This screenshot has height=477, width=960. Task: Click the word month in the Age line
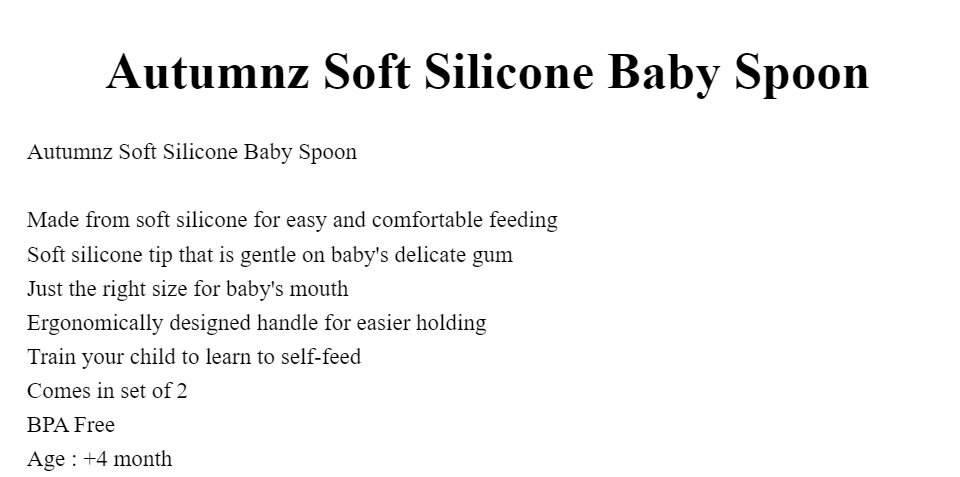pyautogui.click(x=143, y=459)
